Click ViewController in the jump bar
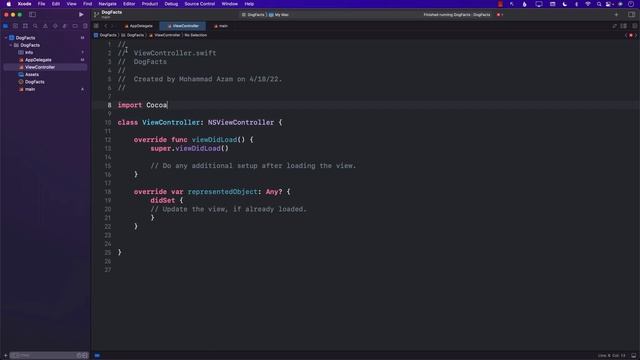Screen dimensions: 640x360 164,35
